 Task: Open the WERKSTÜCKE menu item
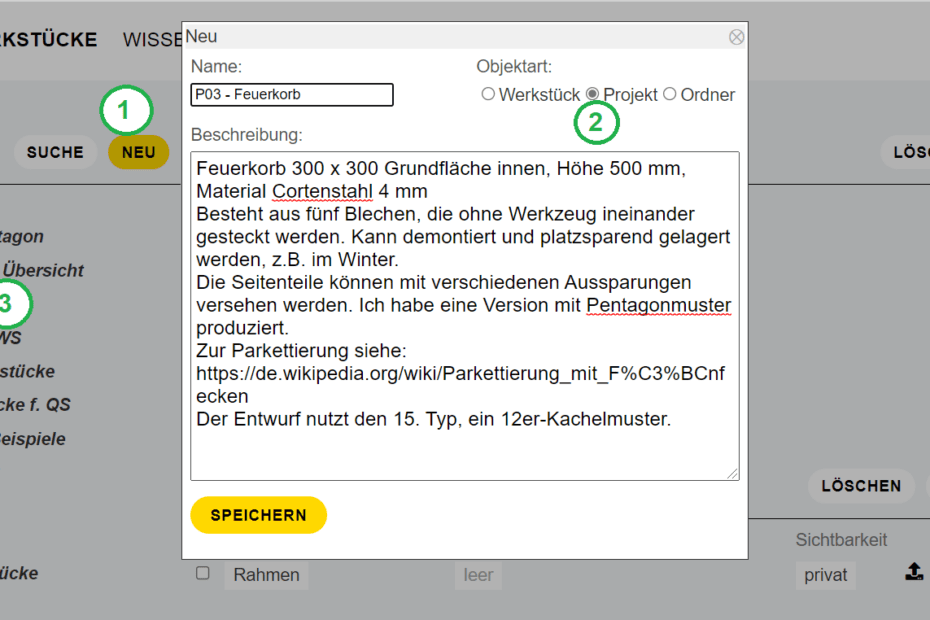click(49, 40)
